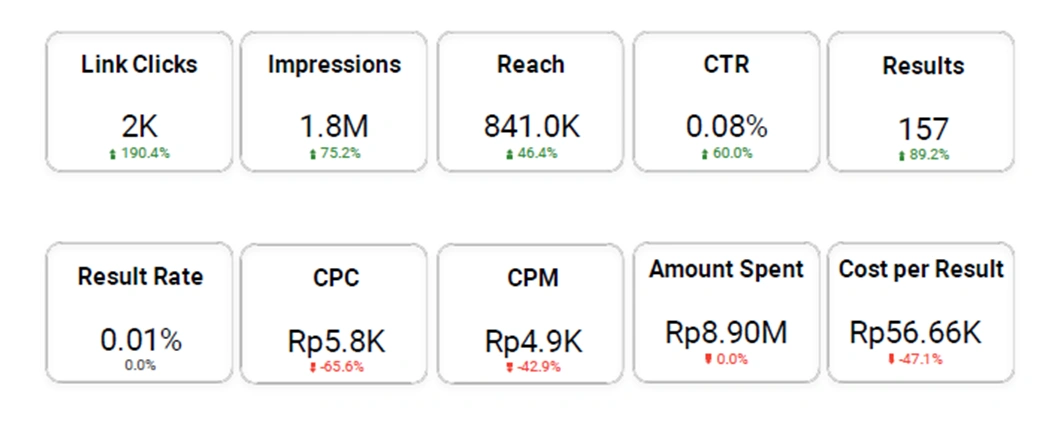Image resolution: width=1050 pixels, height=435 pixels.
Task: Select the Impressions 1.8M value
Action: 333,126
